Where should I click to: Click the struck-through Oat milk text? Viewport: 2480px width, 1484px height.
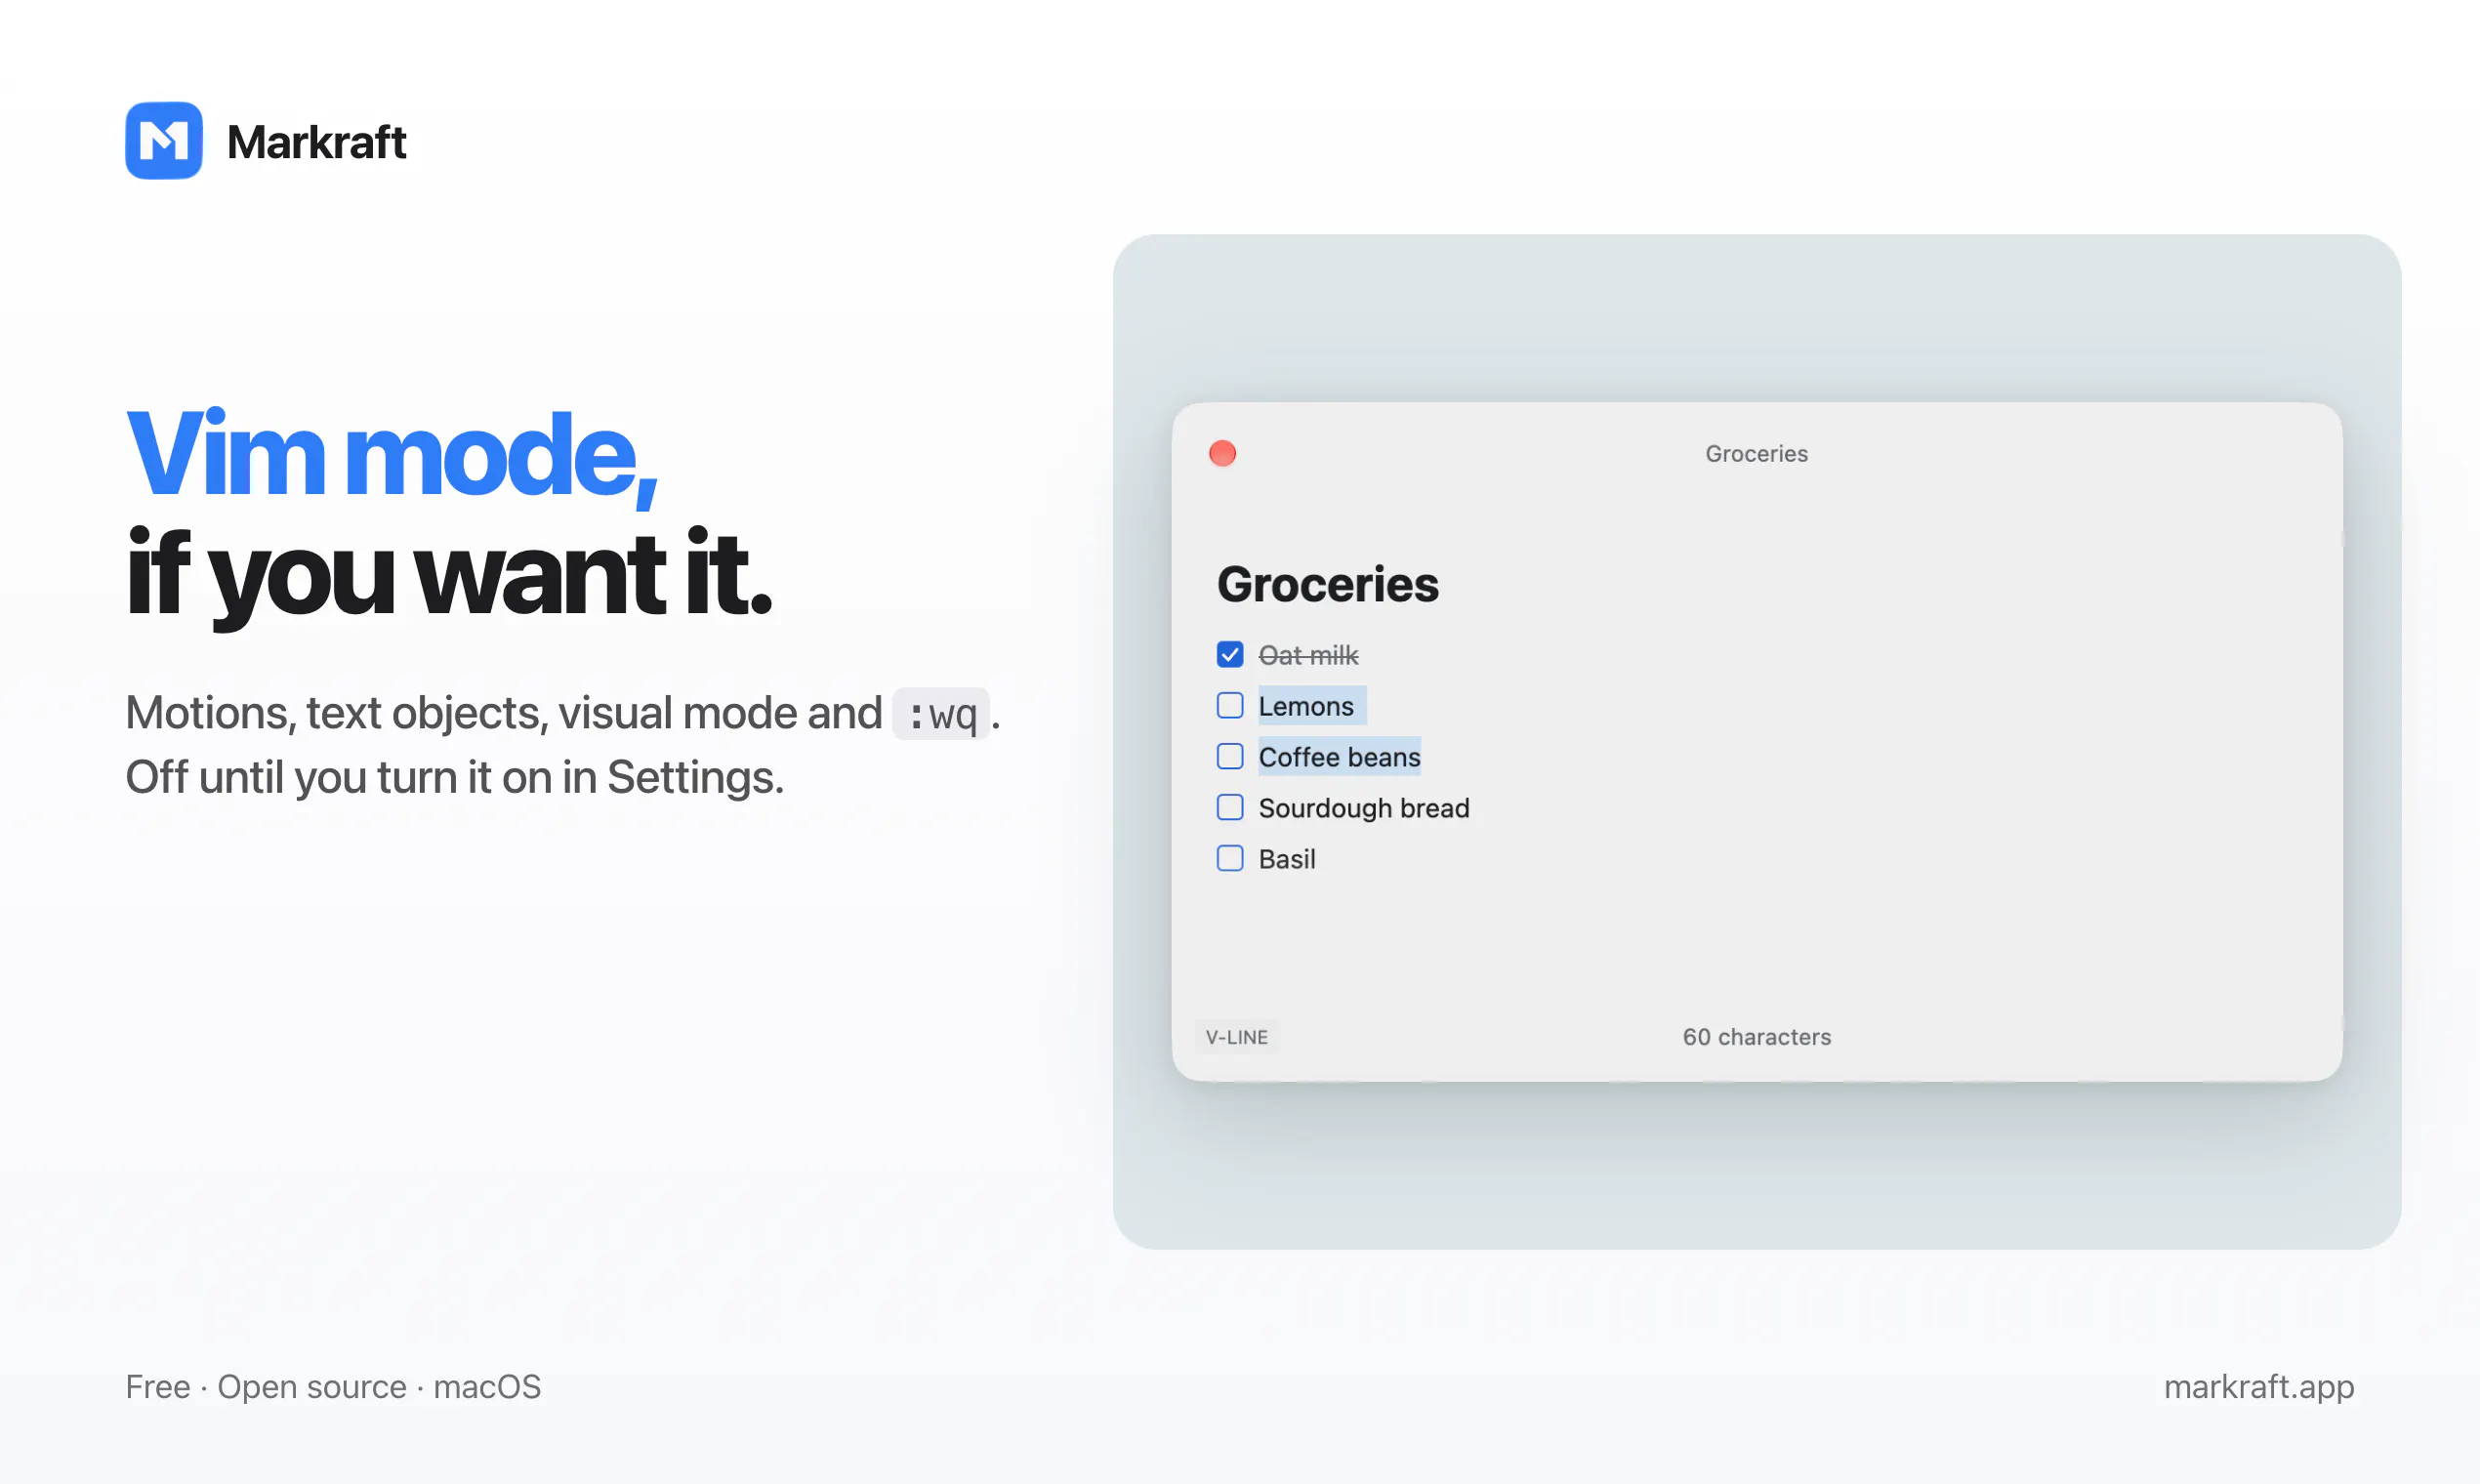pos(1308,655)
